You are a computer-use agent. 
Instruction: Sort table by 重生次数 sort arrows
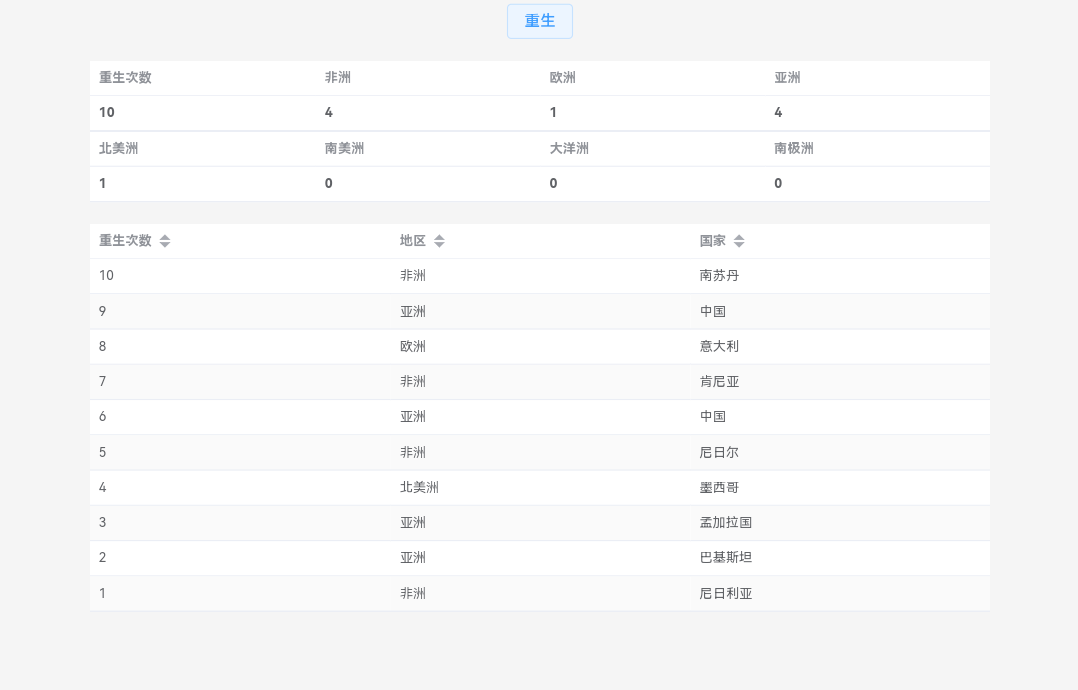coord(165,241)
